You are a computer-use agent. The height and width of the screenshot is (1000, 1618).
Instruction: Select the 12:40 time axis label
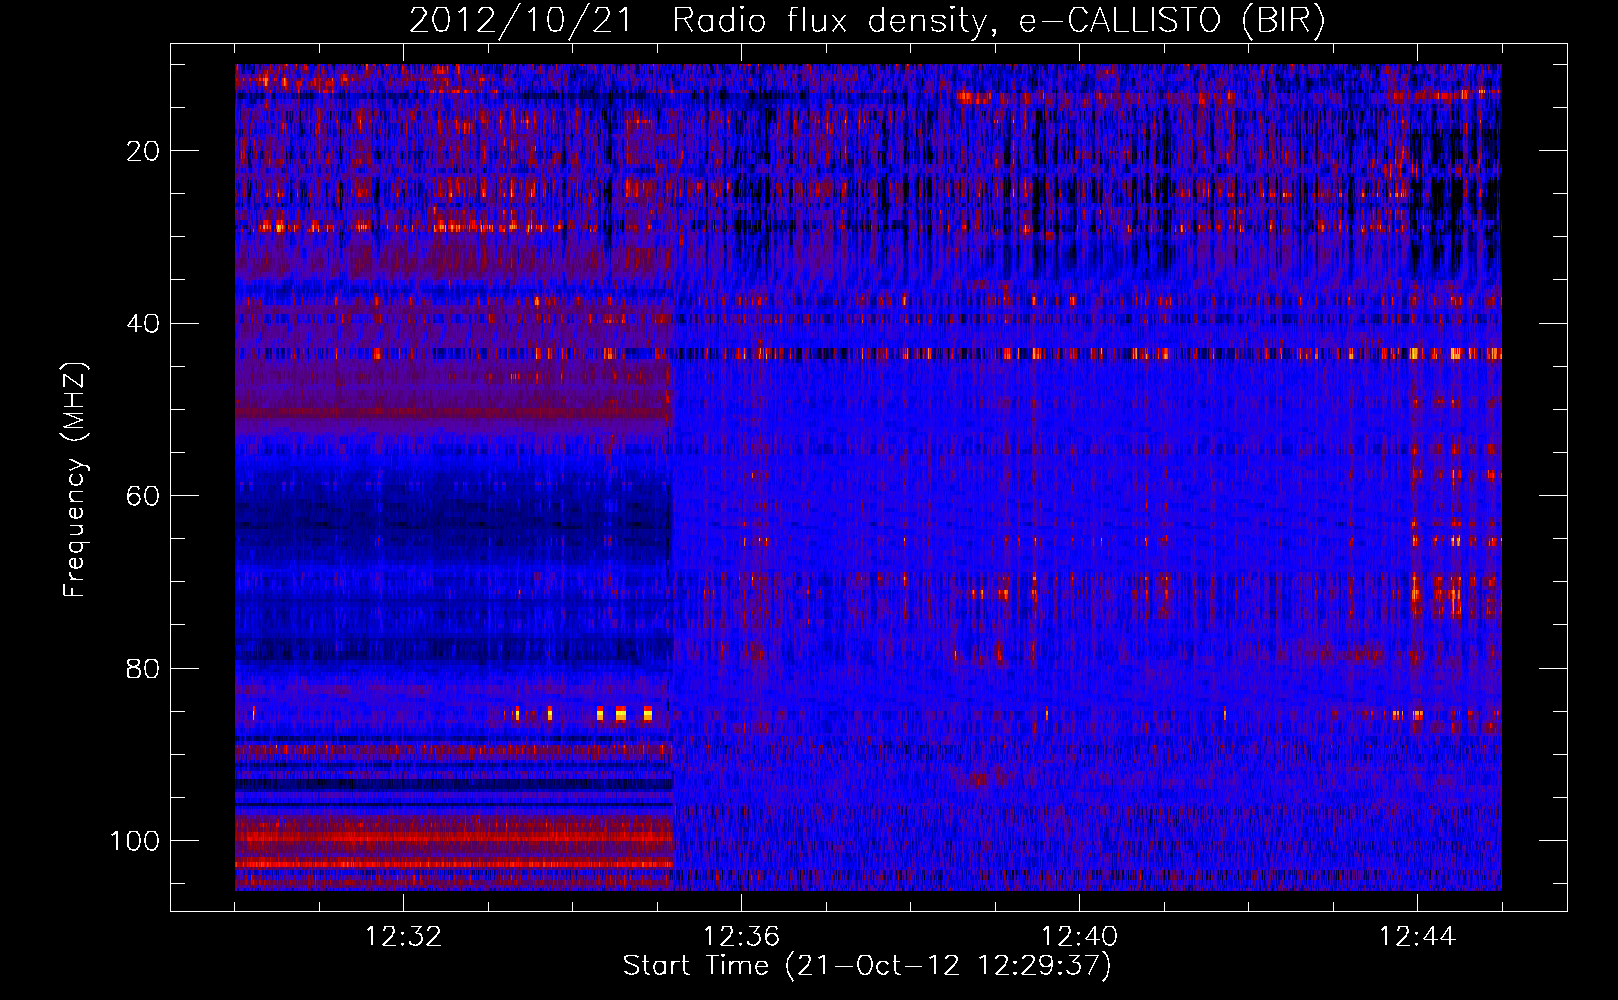click(x=1079, y=937)
